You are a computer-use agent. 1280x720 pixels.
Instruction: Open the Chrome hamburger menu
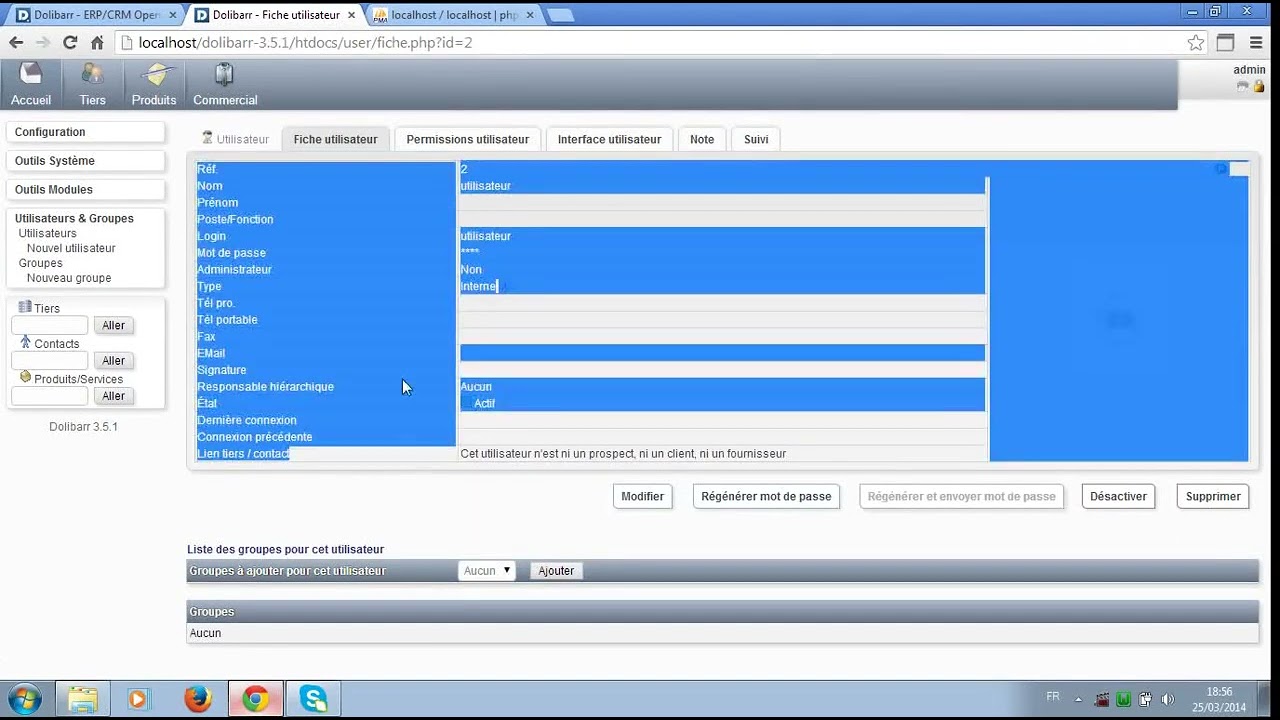[1256, 43]
